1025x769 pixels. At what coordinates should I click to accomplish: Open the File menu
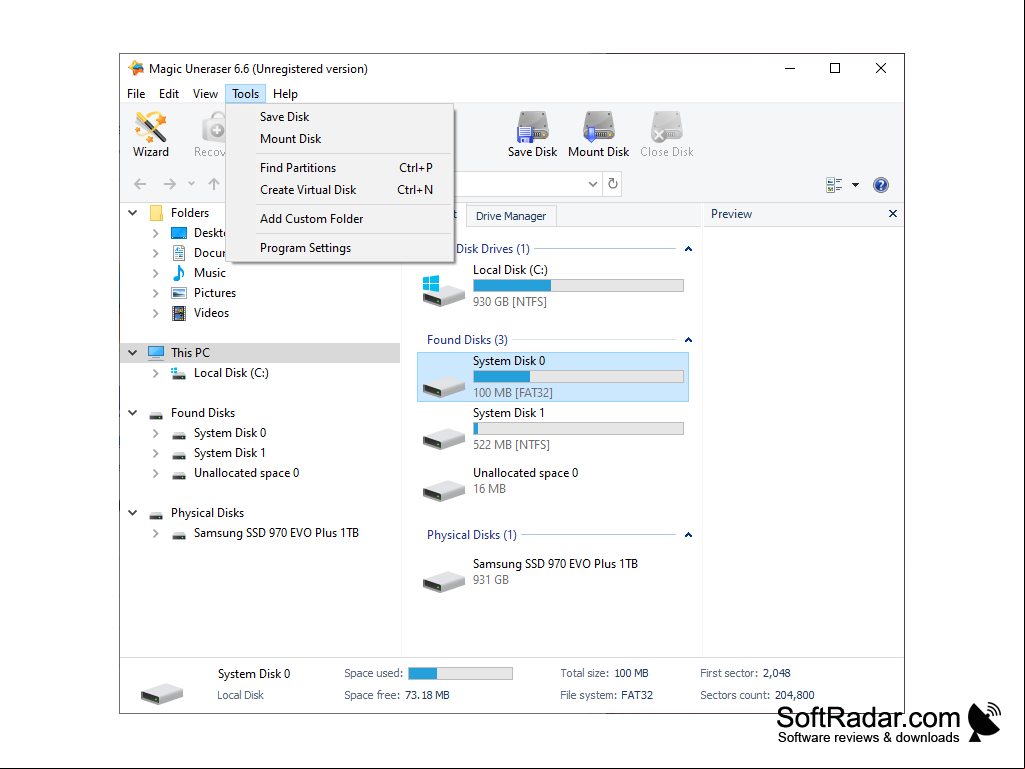click(x=136, y=94)
